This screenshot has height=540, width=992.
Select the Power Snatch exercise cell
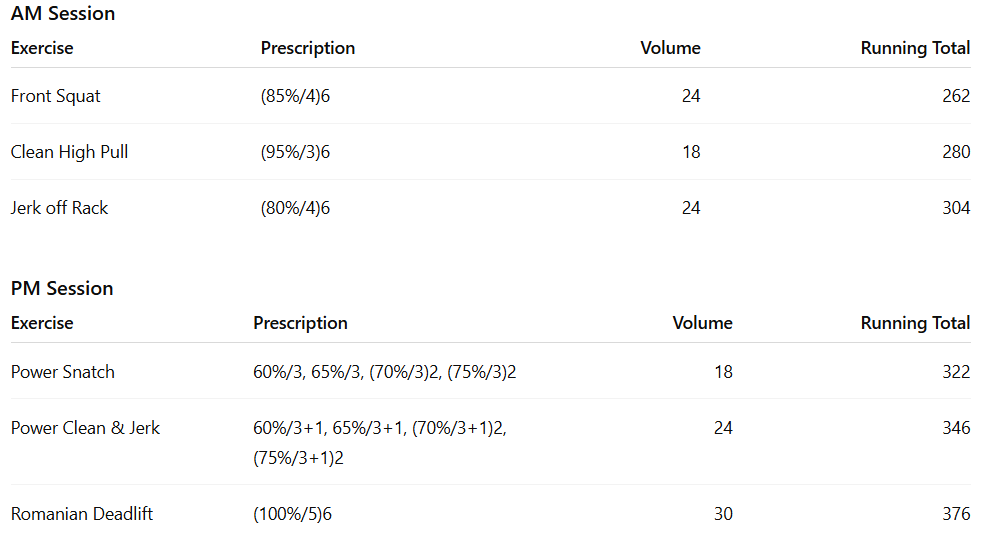point(63,372)
